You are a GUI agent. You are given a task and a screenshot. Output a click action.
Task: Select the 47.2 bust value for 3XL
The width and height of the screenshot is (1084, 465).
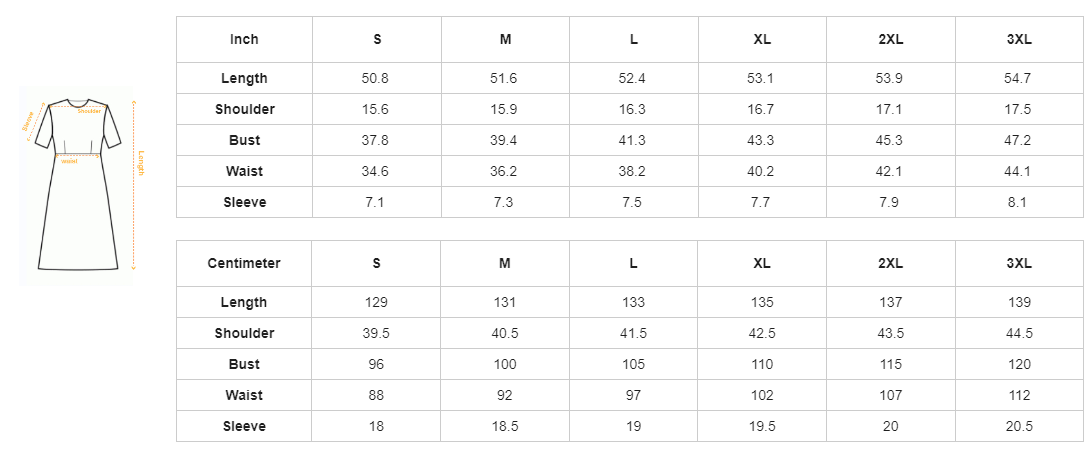[x=1019, y=140]
